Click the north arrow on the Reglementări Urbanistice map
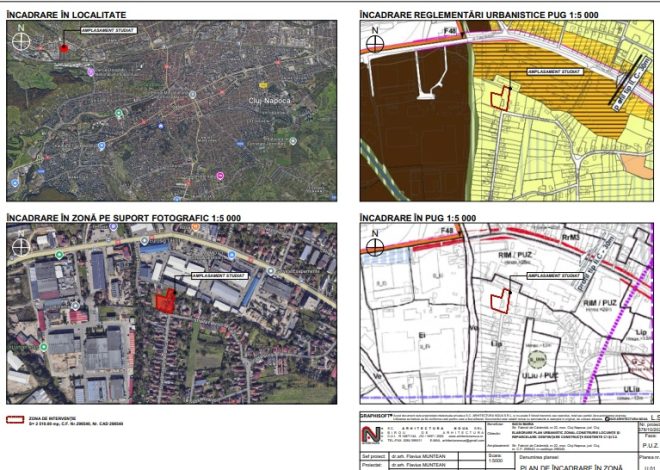The image size is (660, 470). pyautogui.click(x=376, y=43)
